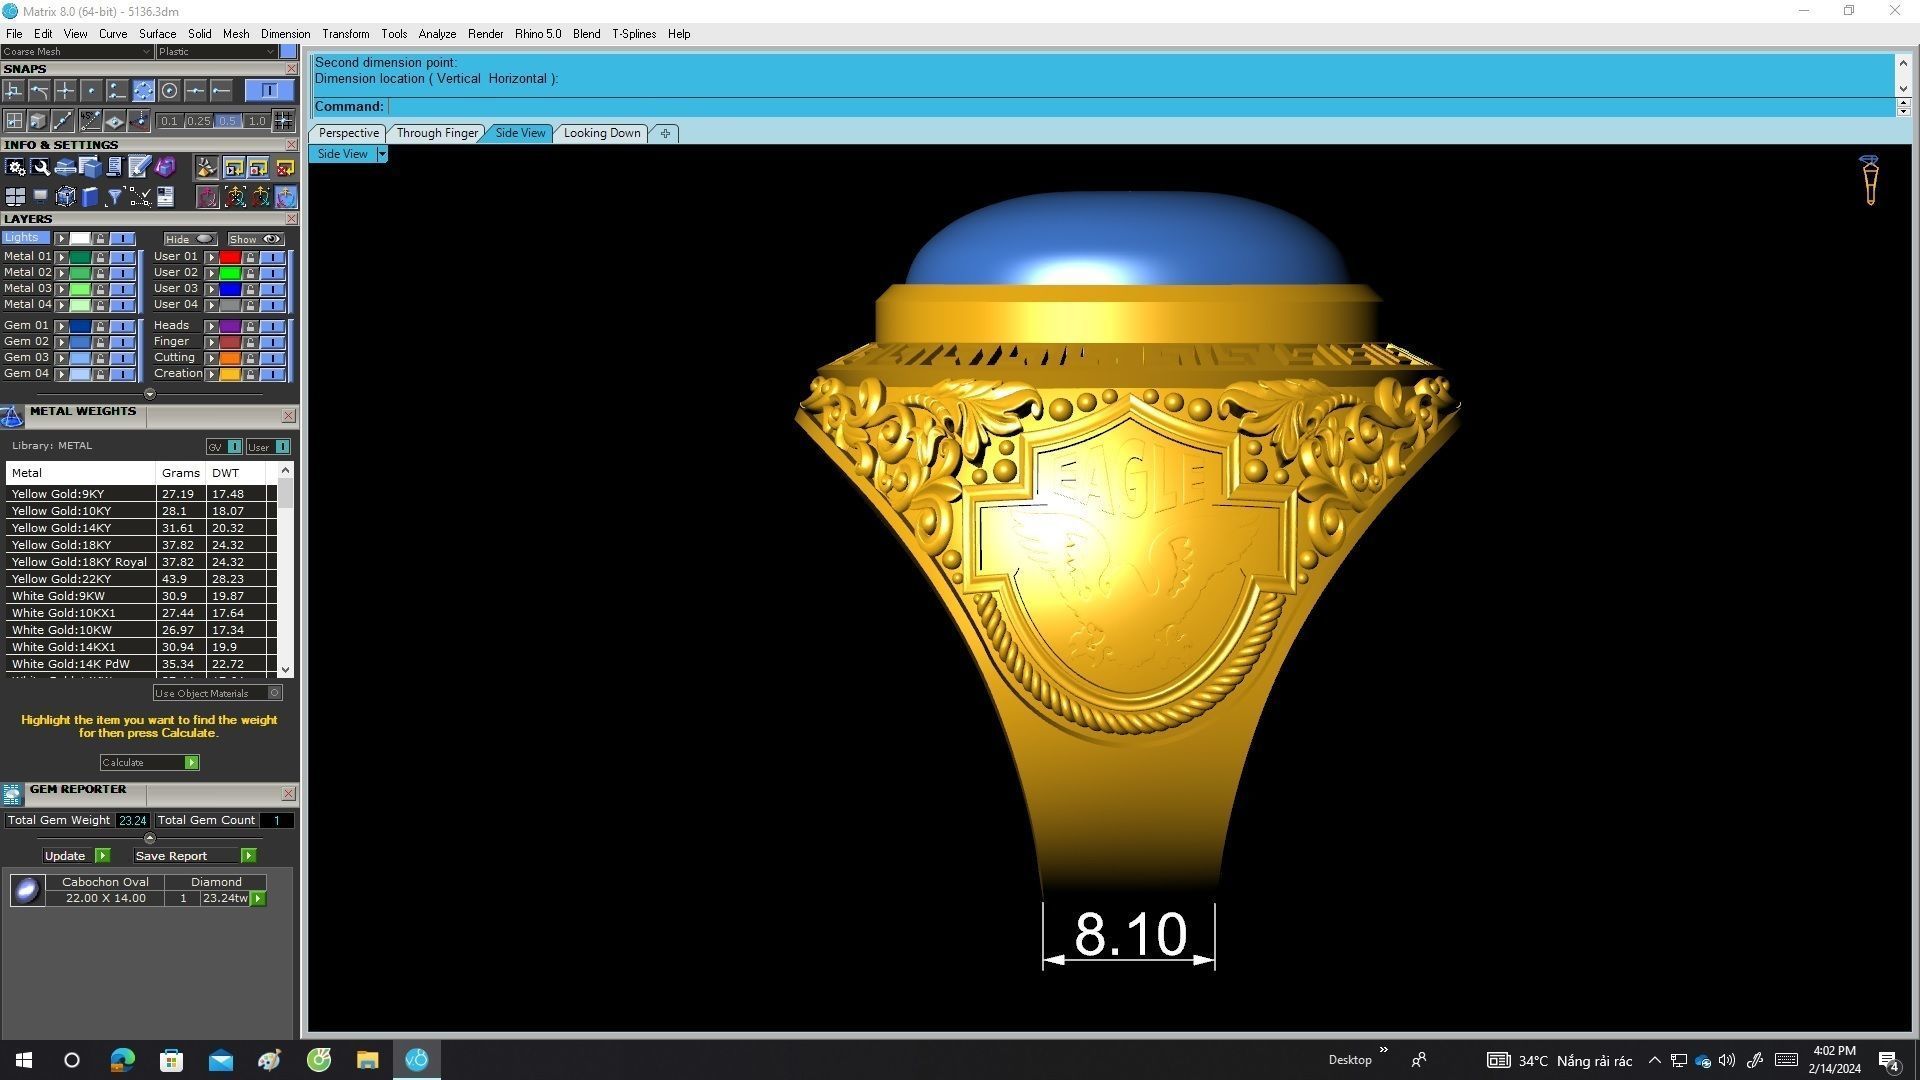The width and height of the screenshot is (1920, 1080).
Task: Open the Analyze menu
Action: [437, 34]
